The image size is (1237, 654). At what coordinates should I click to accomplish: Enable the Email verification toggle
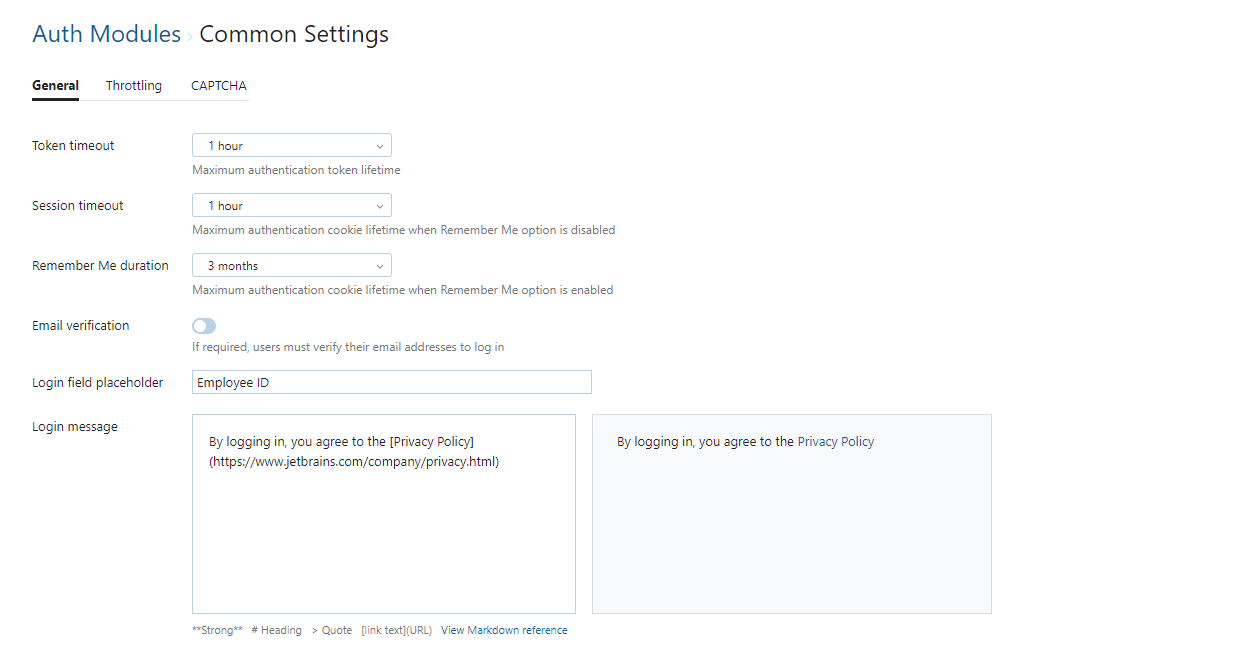pos(204,326)
